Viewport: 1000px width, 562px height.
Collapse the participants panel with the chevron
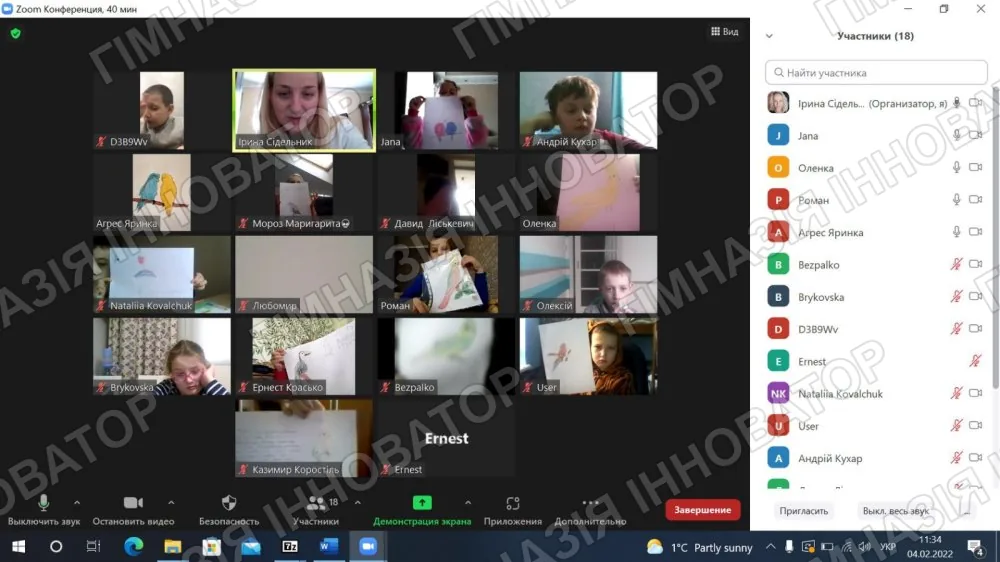click(x=769, y=36)
